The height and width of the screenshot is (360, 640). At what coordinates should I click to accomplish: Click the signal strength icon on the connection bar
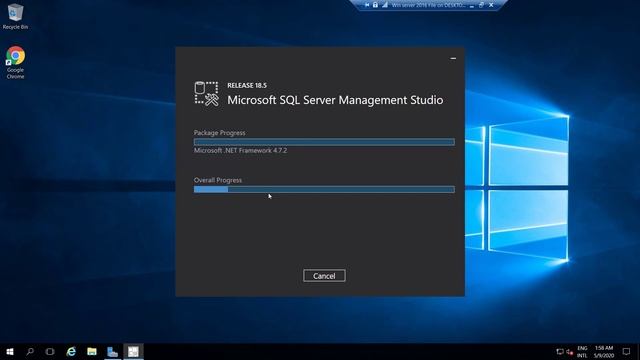click(x=384, y=5)
